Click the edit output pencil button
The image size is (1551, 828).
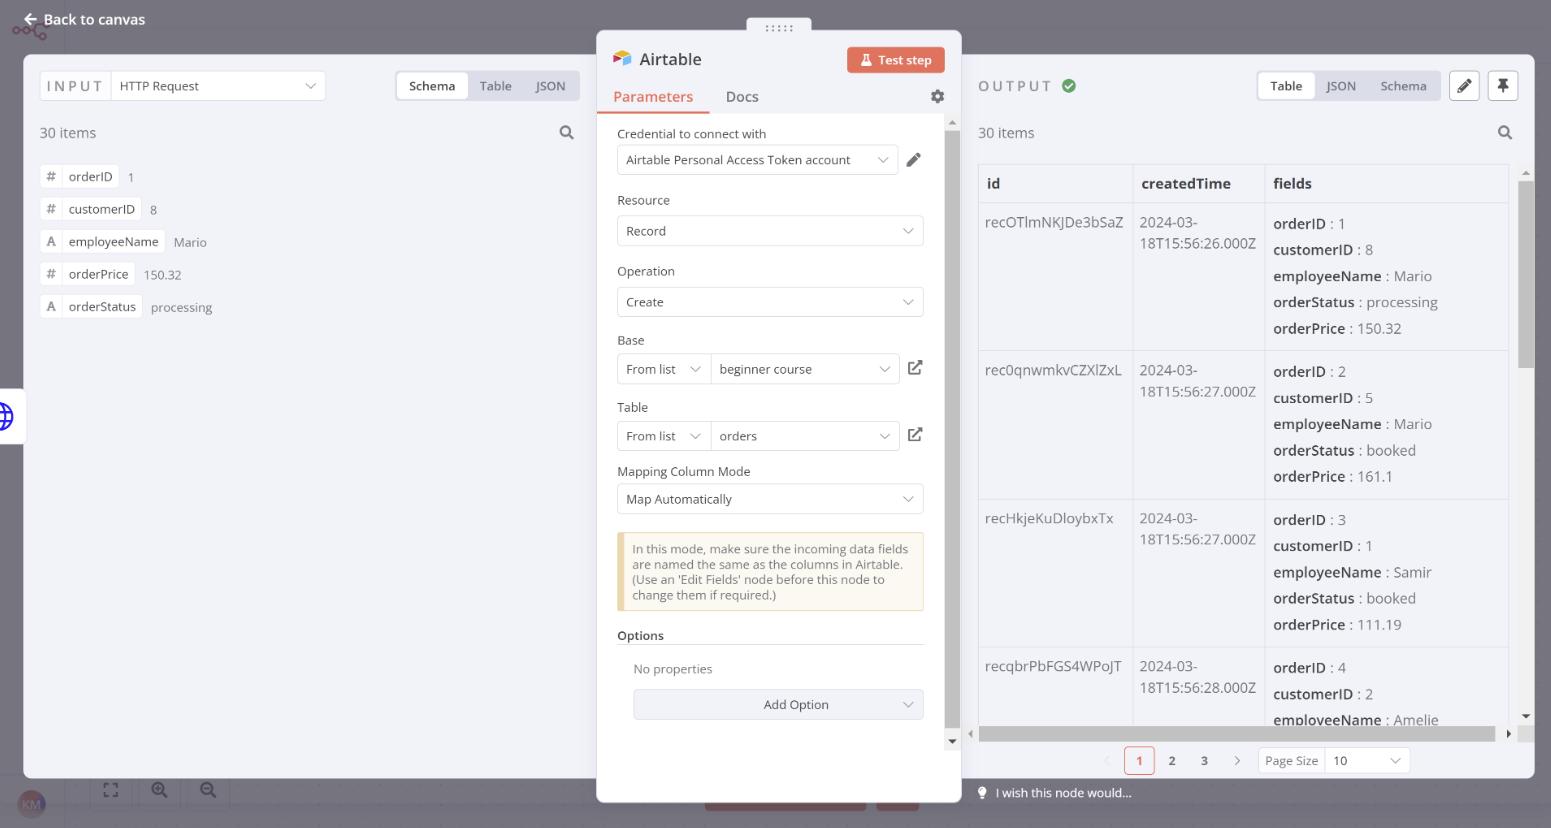[1464, 86]
